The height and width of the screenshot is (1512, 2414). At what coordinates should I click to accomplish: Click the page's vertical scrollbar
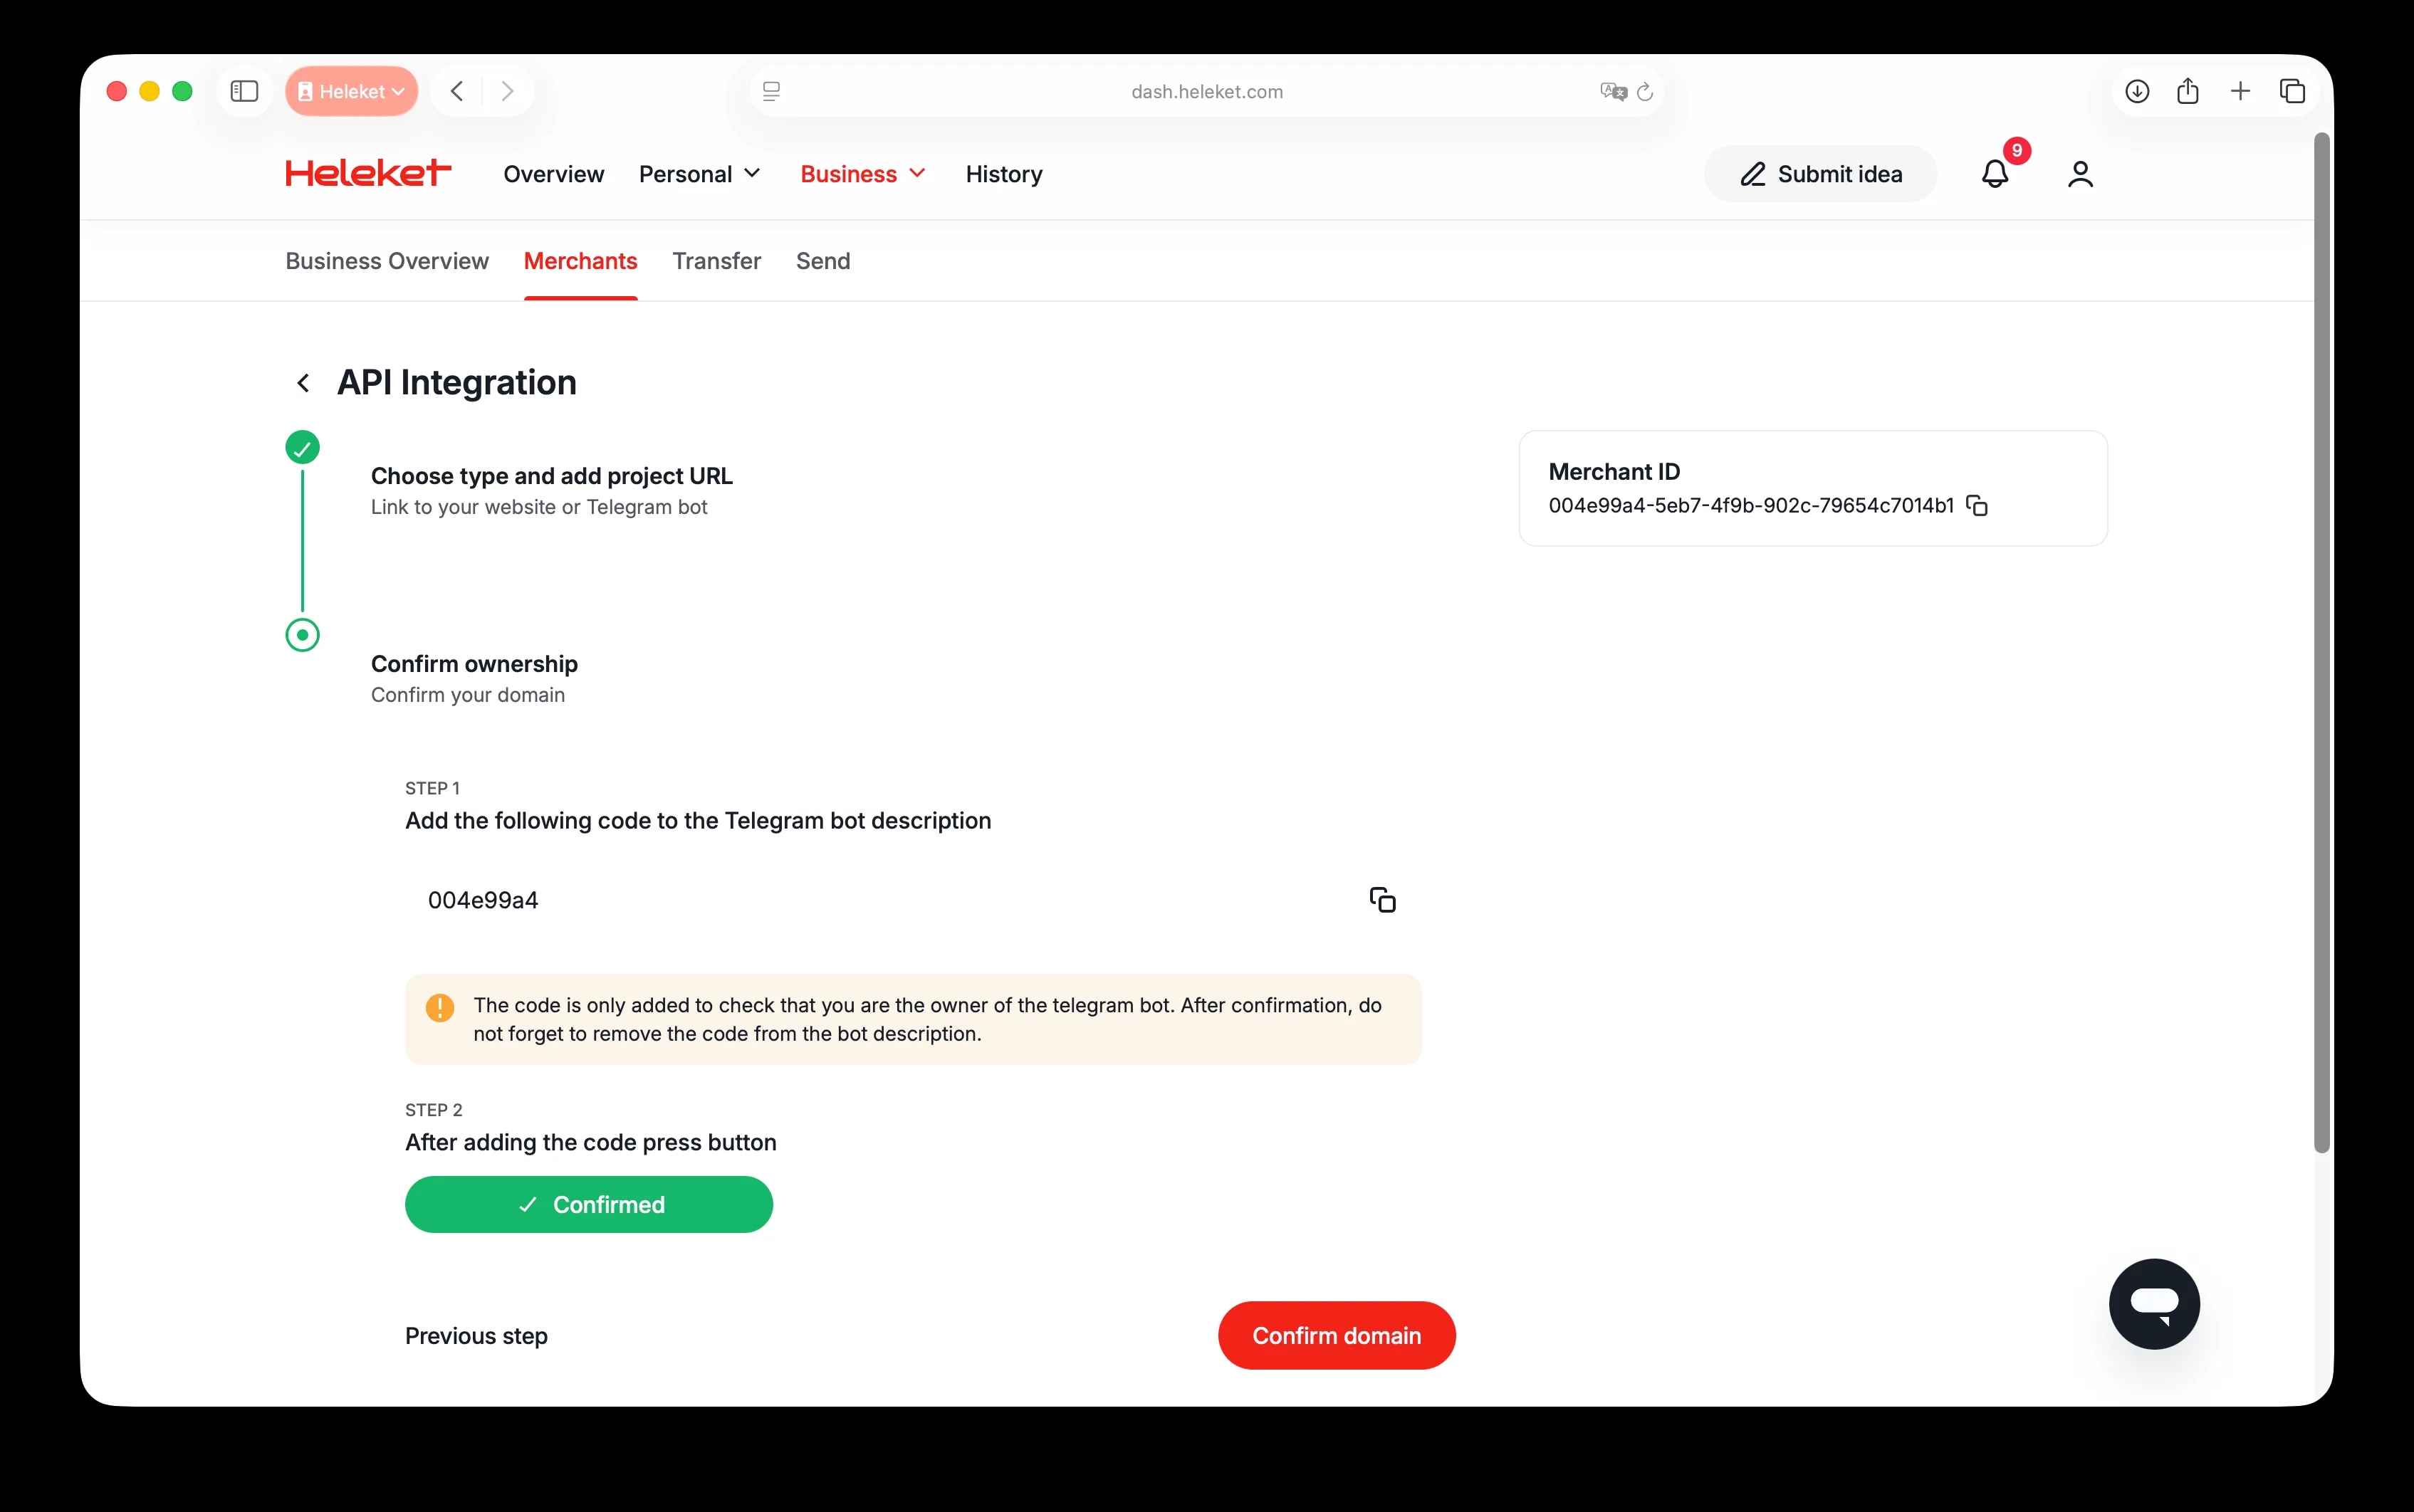2321,640
